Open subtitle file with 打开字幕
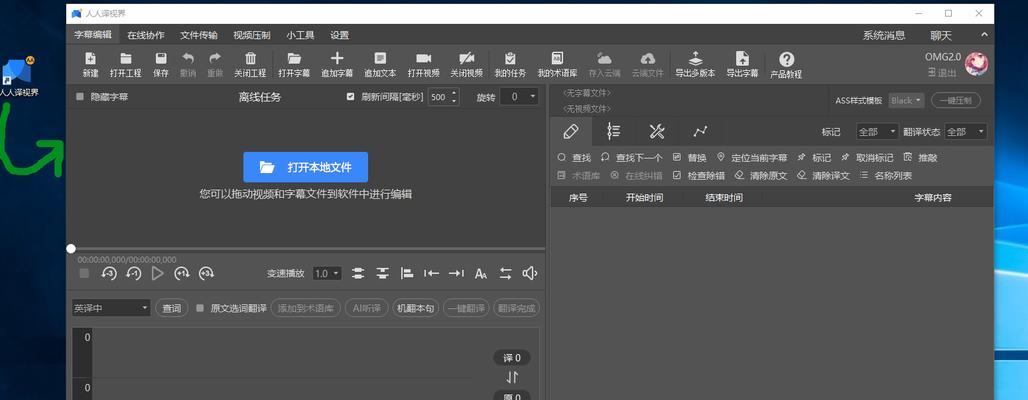1028x400 pixels. tap(294, 65)
